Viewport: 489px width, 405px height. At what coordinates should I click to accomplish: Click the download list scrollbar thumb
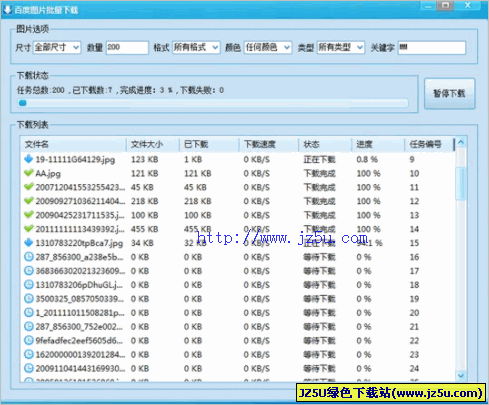point(461,183)
